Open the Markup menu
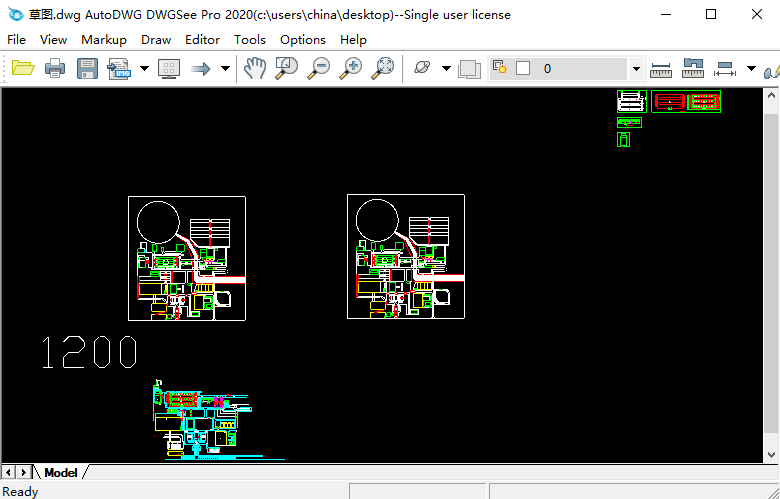 [103, 40]
